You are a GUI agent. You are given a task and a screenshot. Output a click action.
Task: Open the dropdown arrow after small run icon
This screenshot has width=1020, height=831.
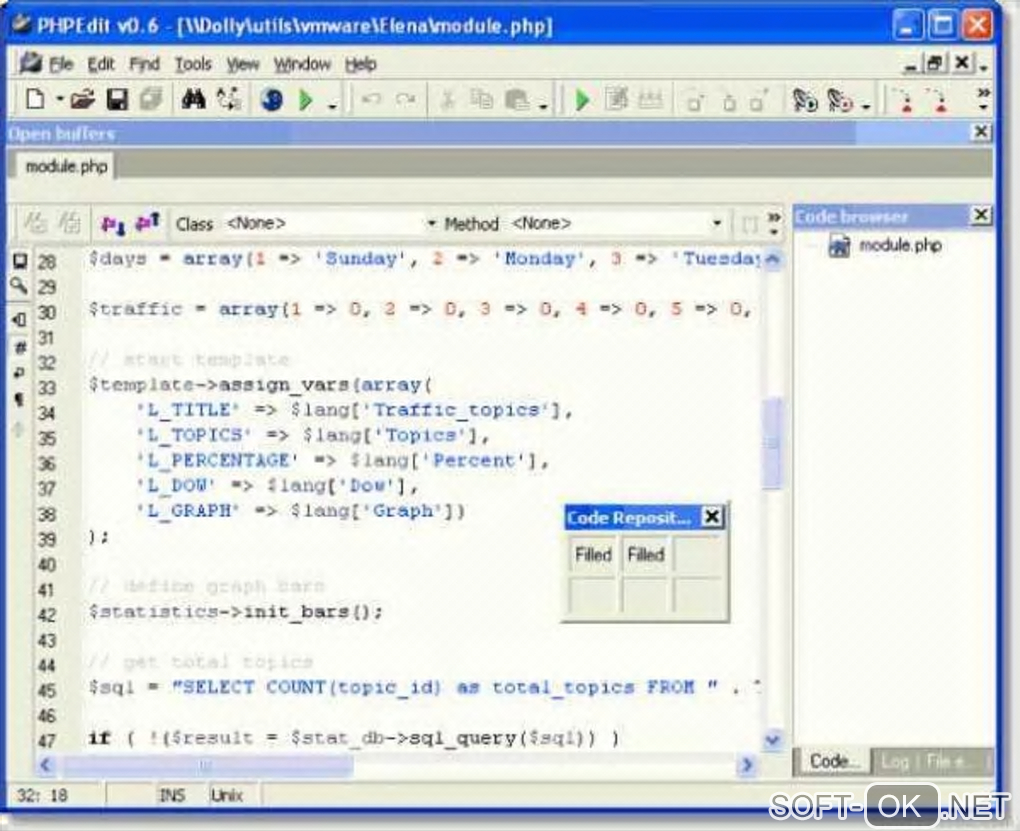coord(332,104)
